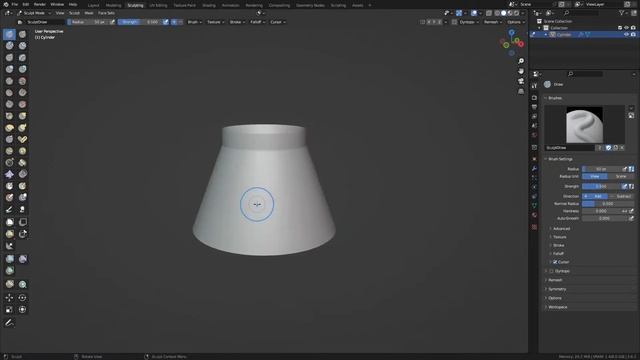Open the Brush dropdown in header
This screenshot has height=360, width=640.
point(194,22)
